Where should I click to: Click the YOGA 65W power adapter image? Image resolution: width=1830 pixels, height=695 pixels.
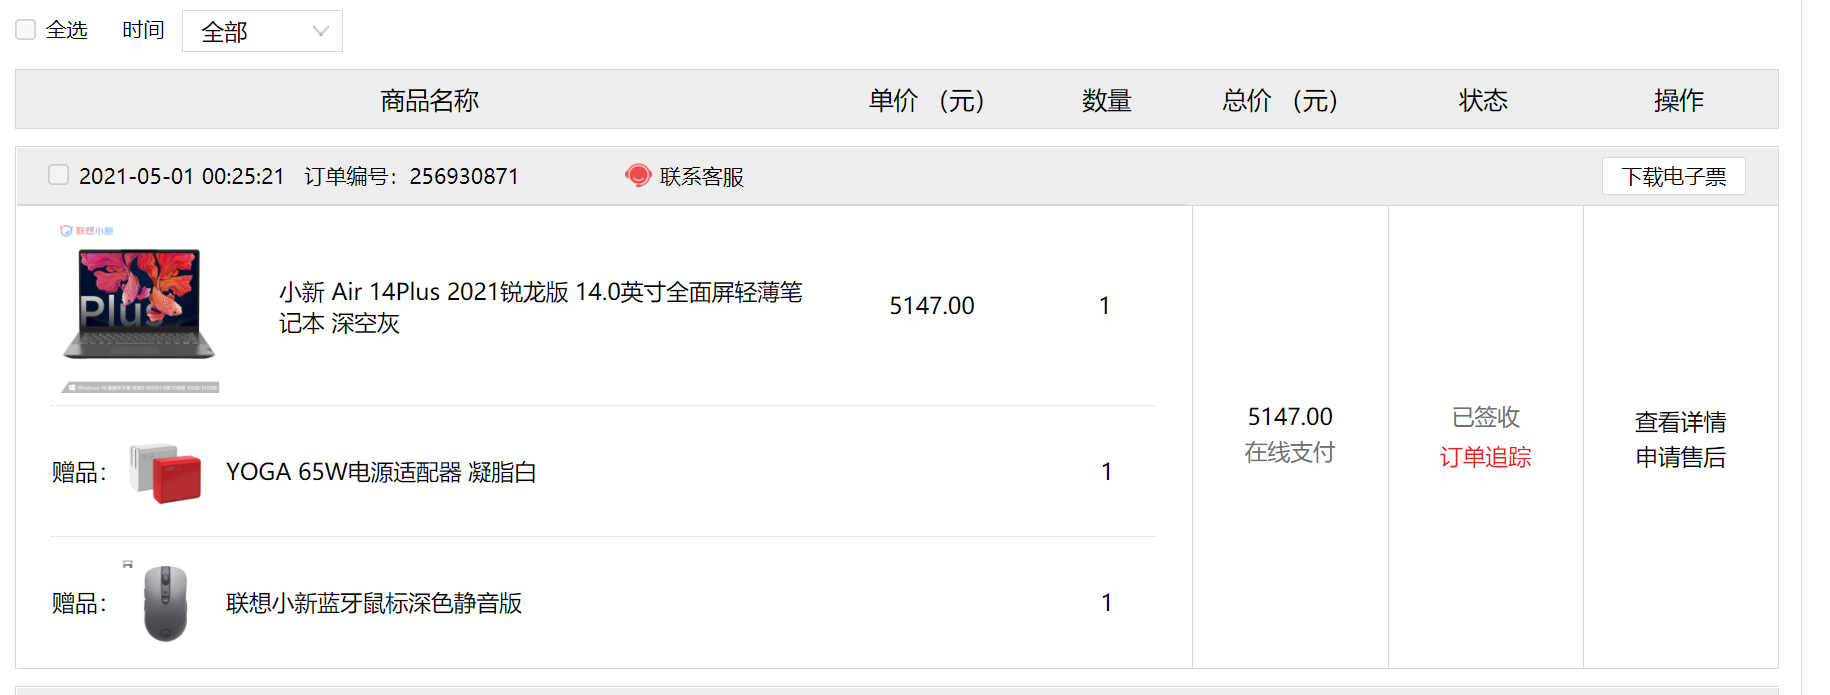tap(165, 473)
